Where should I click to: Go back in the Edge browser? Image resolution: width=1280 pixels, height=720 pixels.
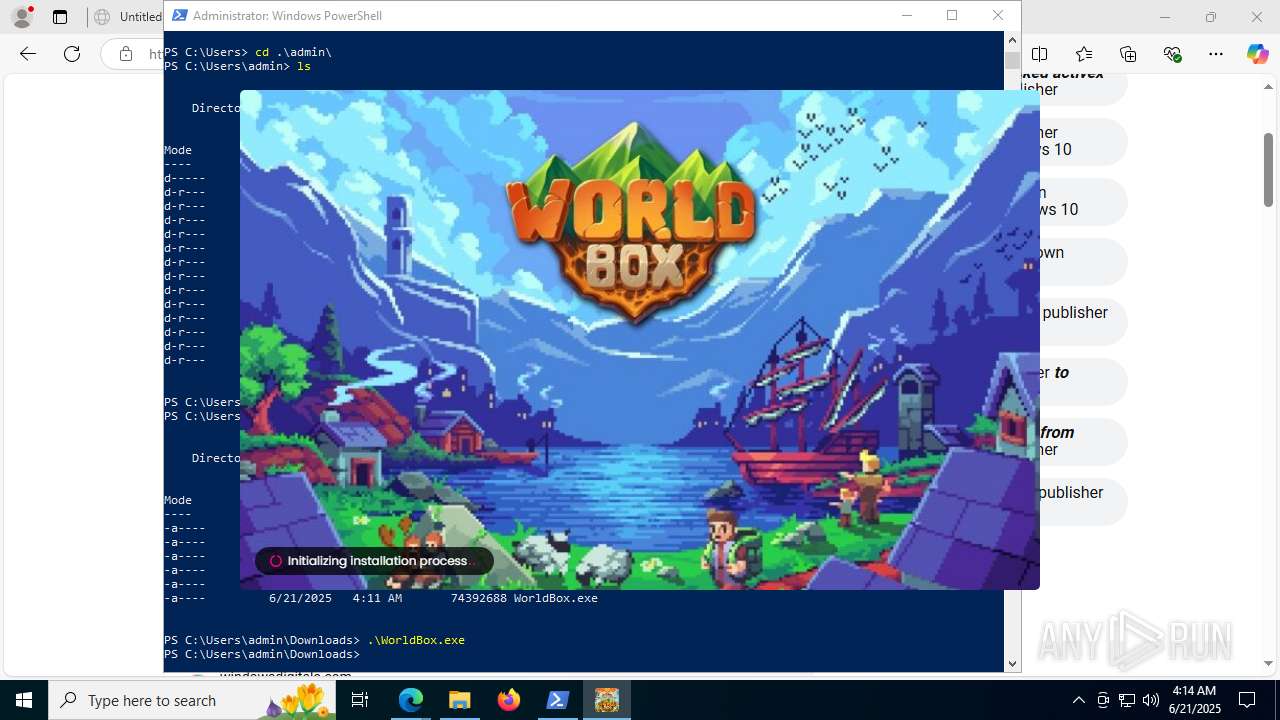pos(28,54)
